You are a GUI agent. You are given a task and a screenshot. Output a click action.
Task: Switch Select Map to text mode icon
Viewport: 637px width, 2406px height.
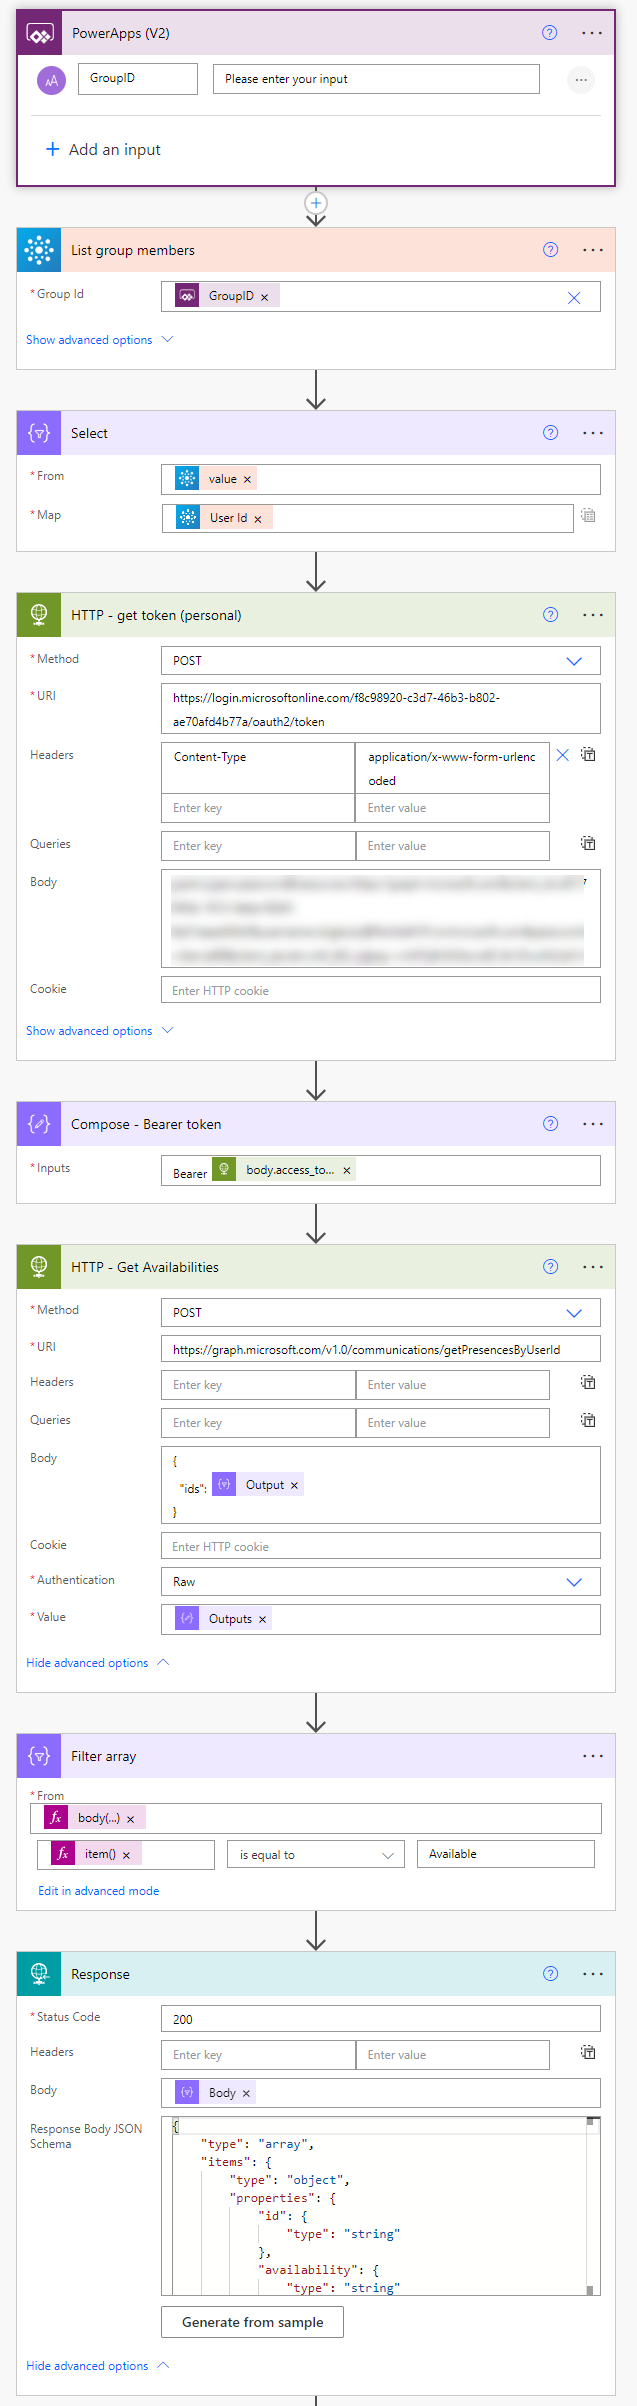[588, 516]
